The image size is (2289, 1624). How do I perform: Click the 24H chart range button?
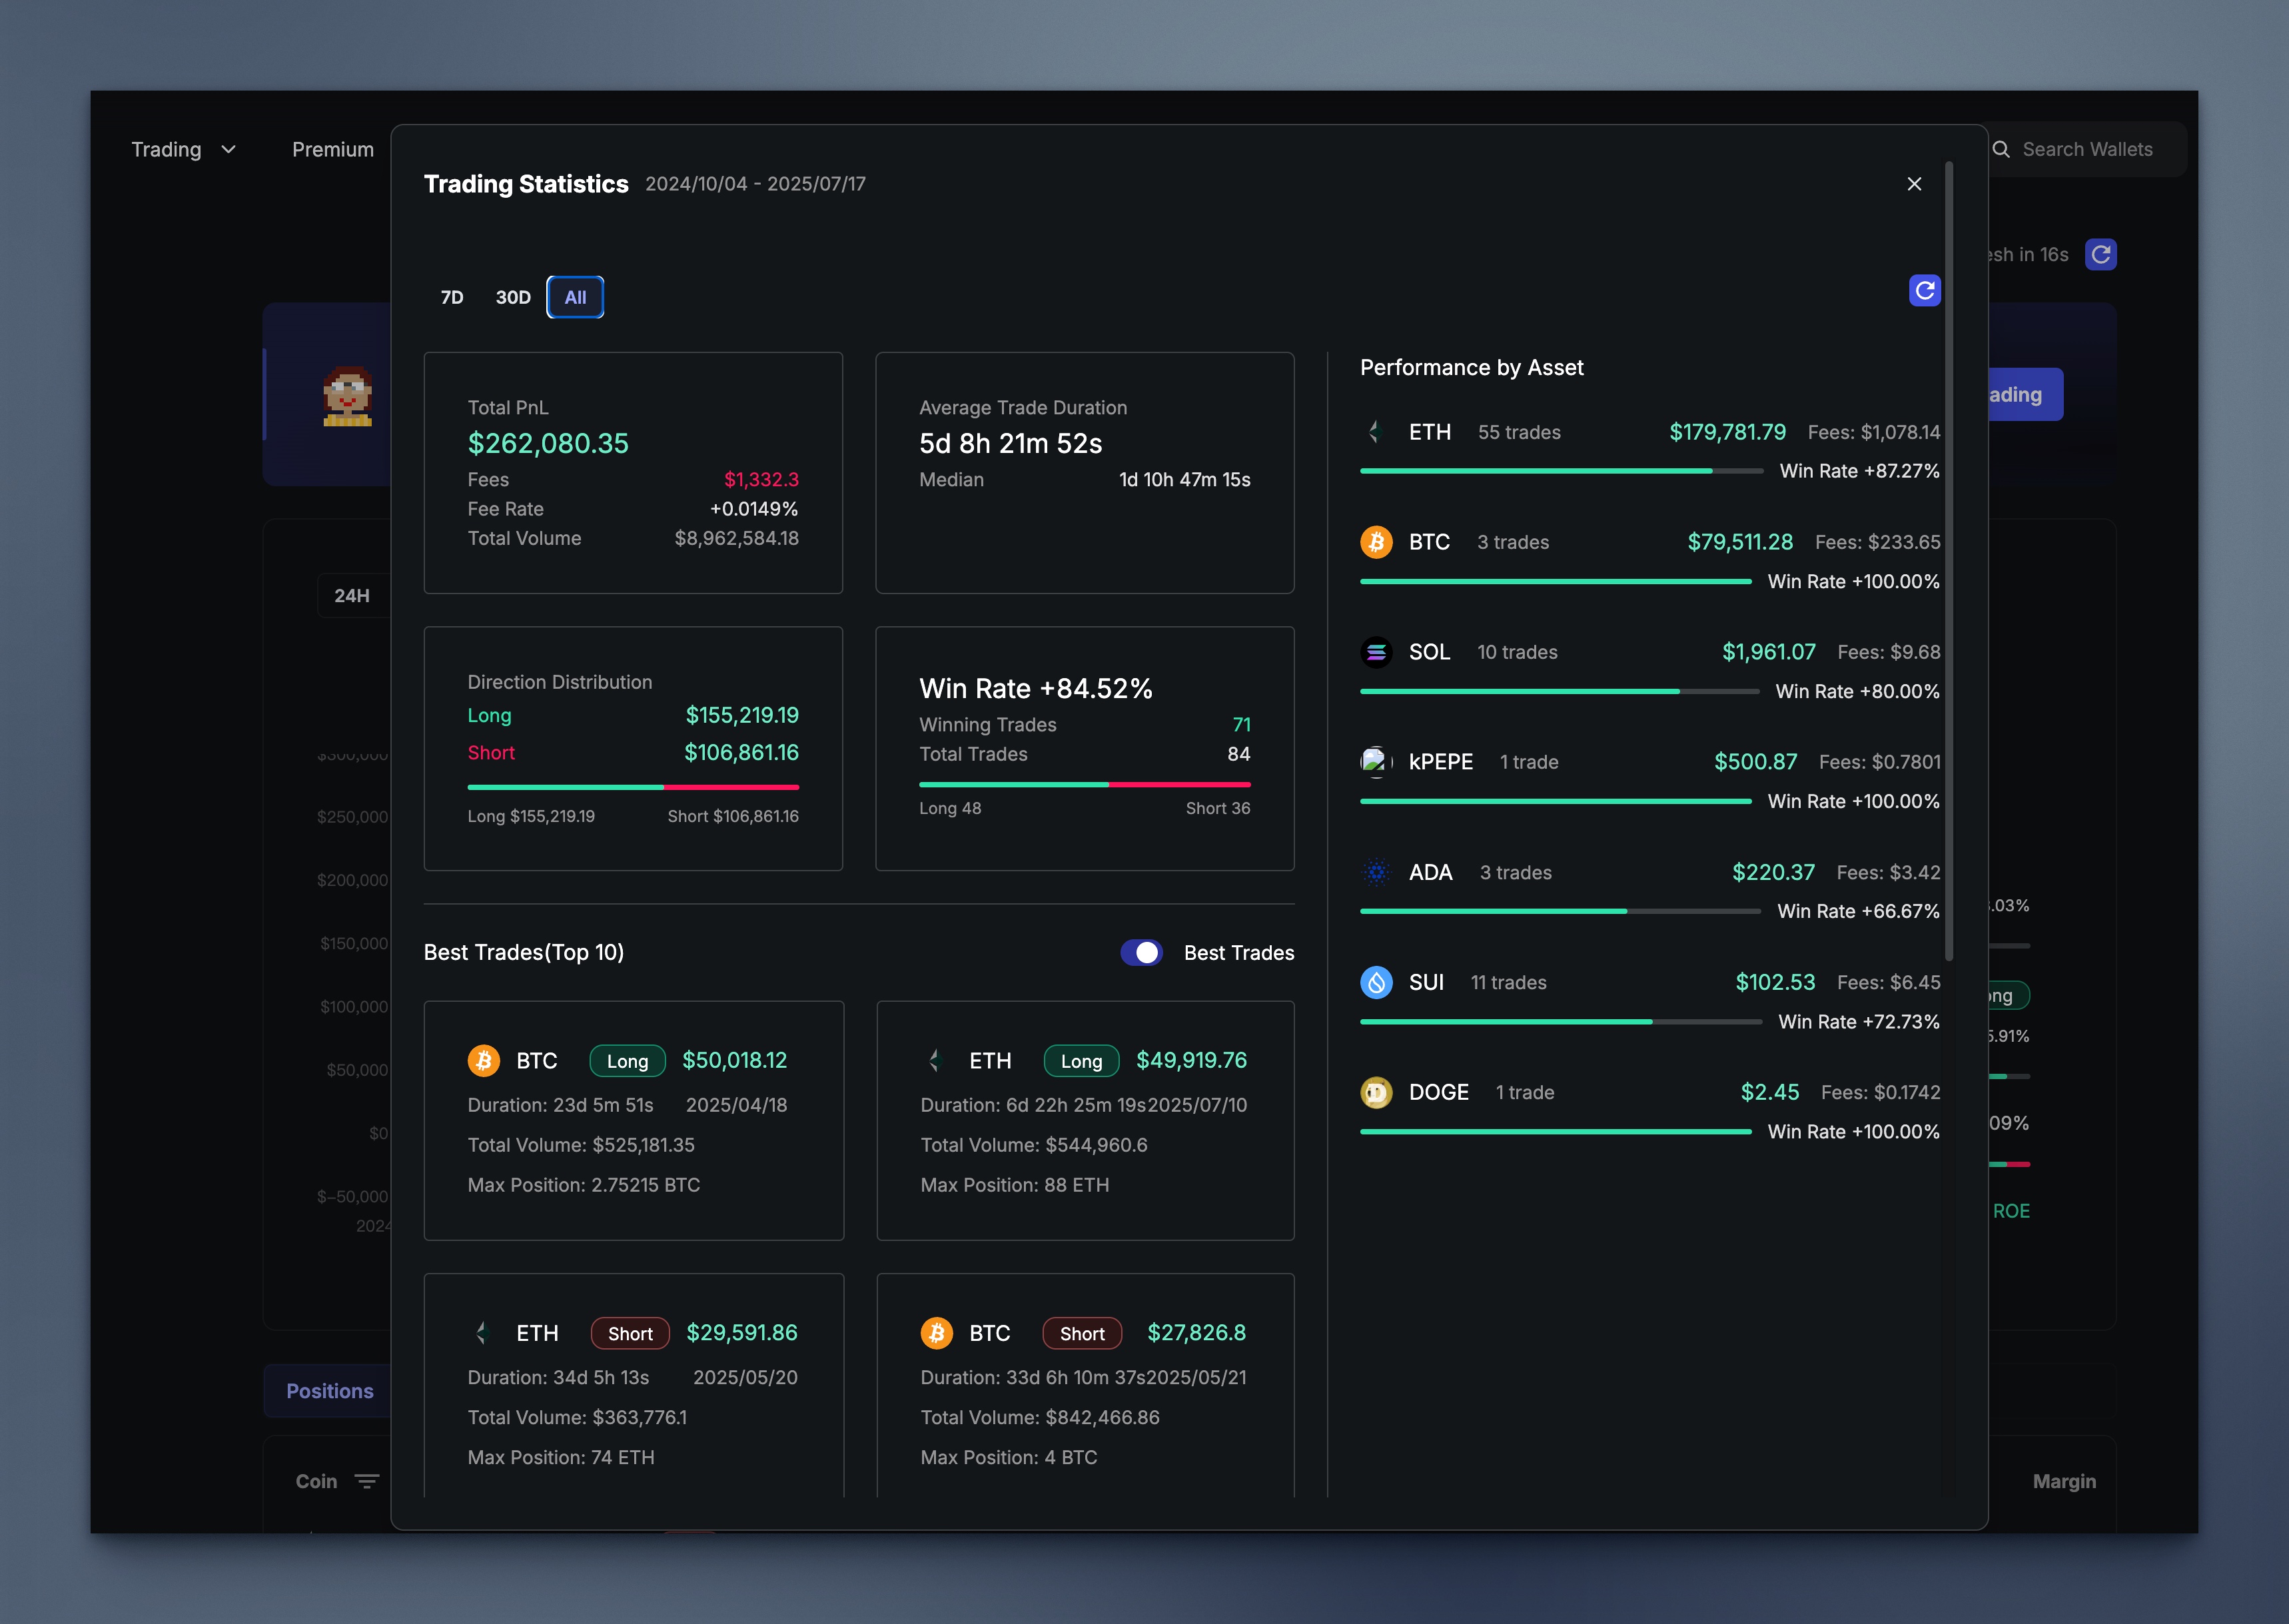pyautogui.click(x=352, y=596)
